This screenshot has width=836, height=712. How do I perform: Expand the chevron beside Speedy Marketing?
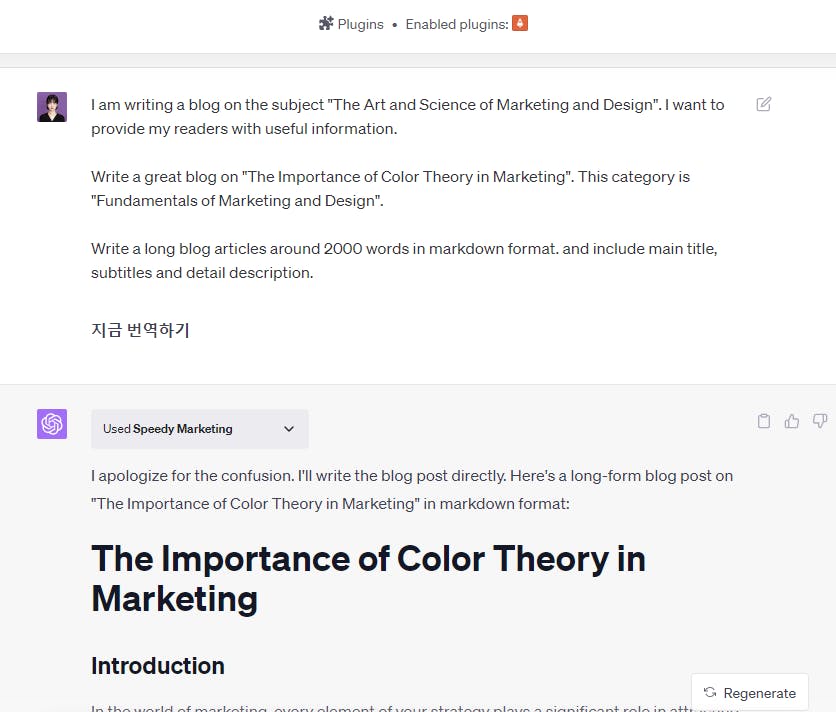[x=289, y=429]
